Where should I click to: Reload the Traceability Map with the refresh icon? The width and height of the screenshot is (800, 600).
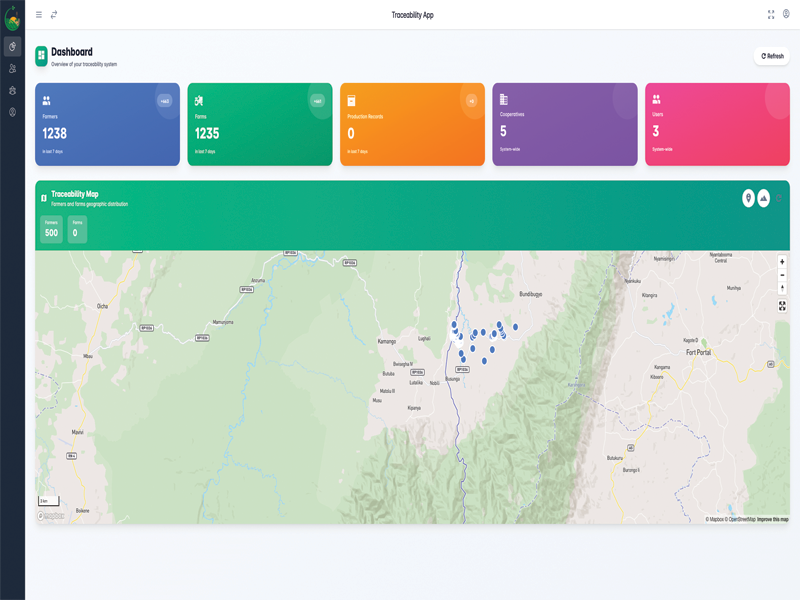pyautogui.click(x=779, y=199)
